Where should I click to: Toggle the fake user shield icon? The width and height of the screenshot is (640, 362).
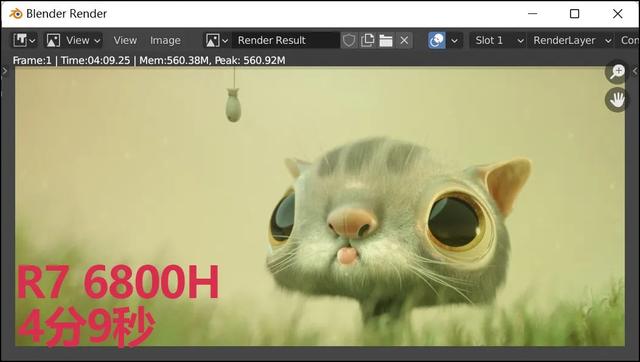click(x=349, y=40)
